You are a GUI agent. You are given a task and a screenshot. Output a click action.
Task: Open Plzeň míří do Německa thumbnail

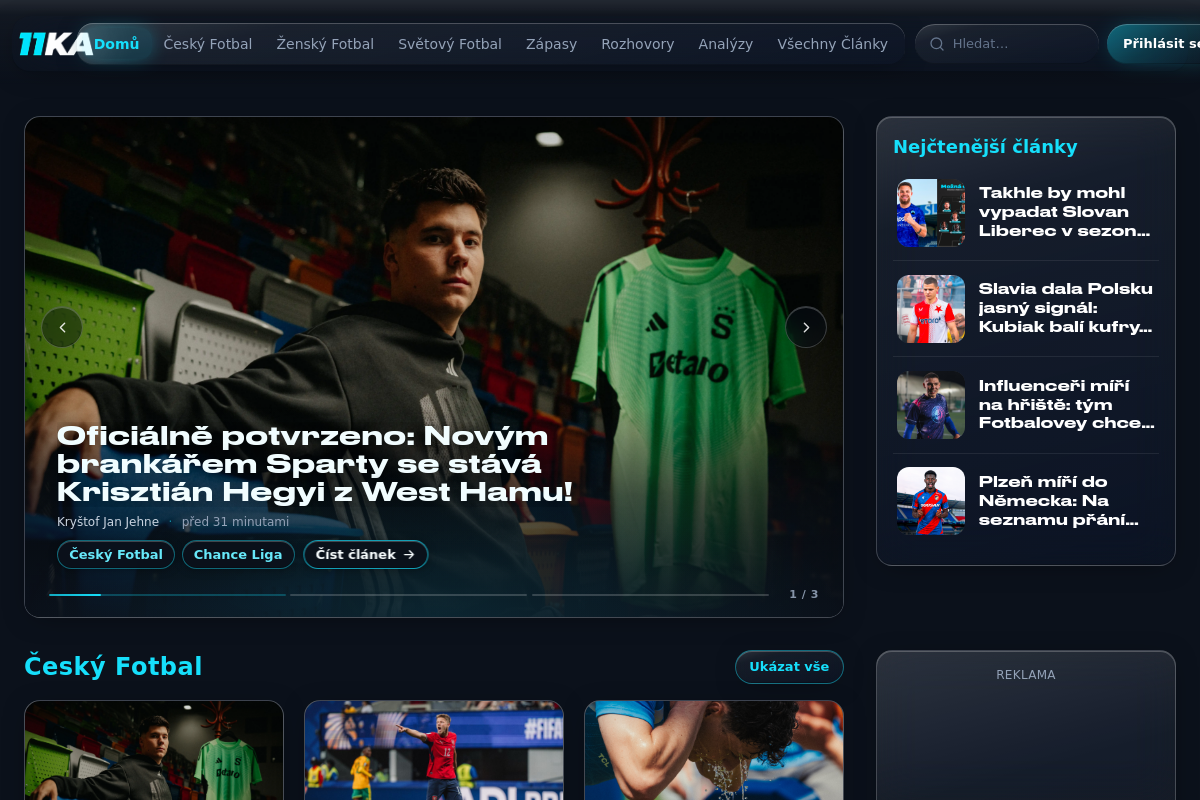[931, 501]
